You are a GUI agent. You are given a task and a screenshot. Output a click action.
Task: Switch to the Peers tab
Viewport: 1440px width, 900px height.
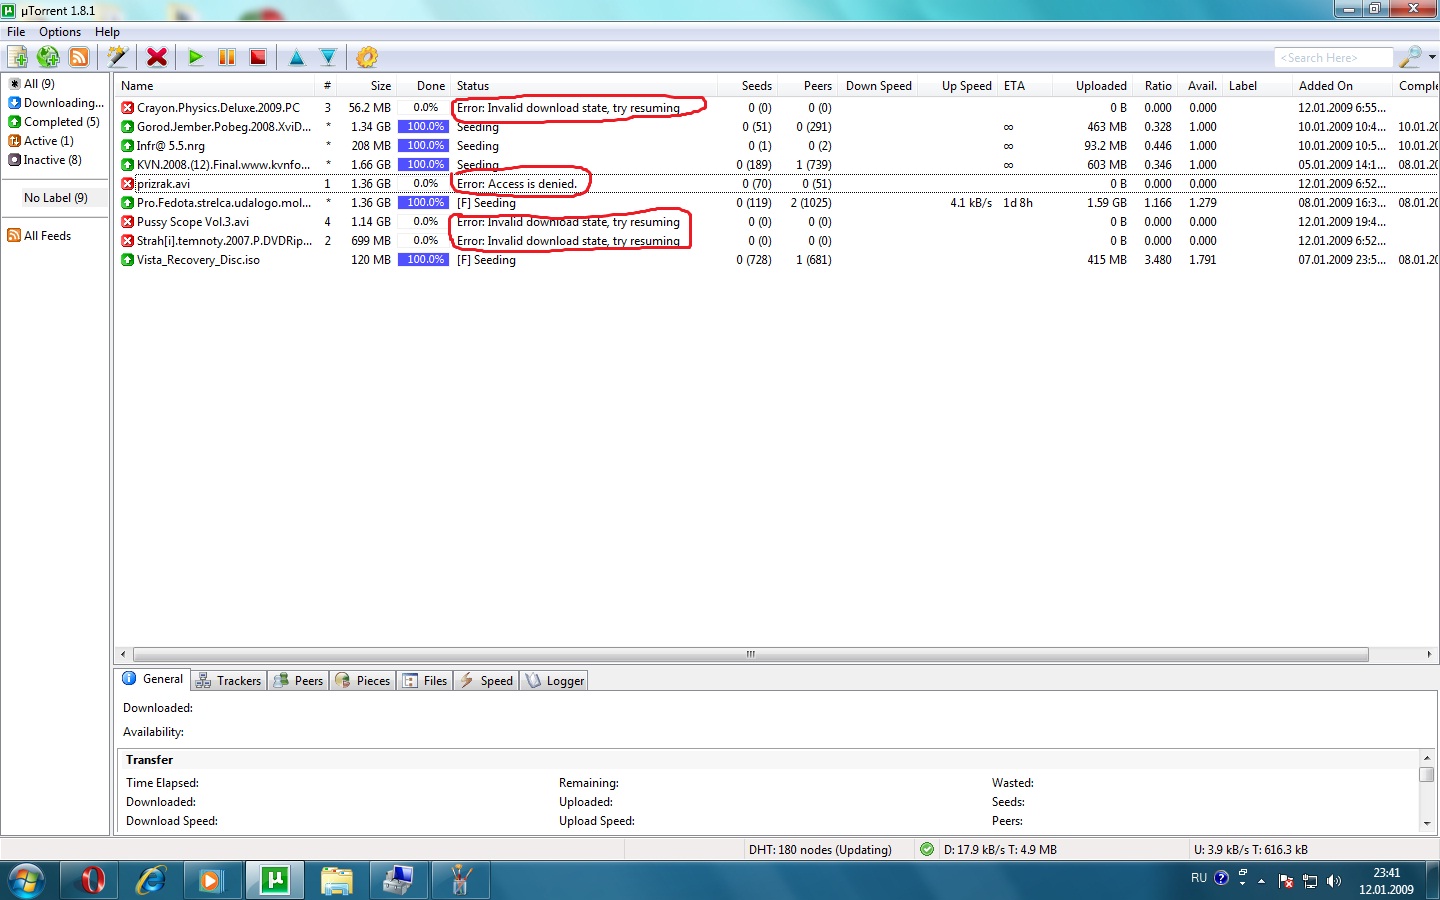(299, 681)
